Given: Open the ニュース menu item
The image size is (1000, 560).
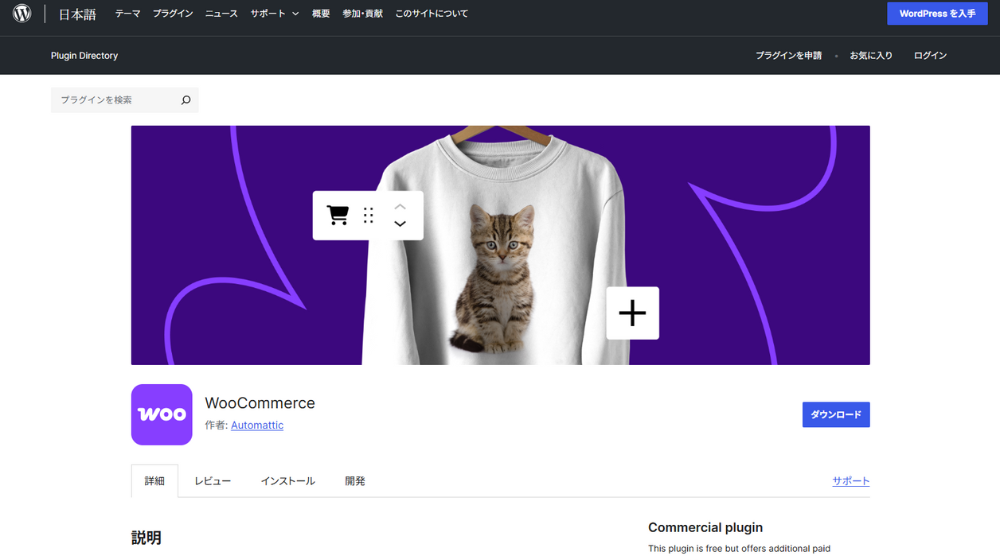Looking at the screenshot, I should [221, 13].
